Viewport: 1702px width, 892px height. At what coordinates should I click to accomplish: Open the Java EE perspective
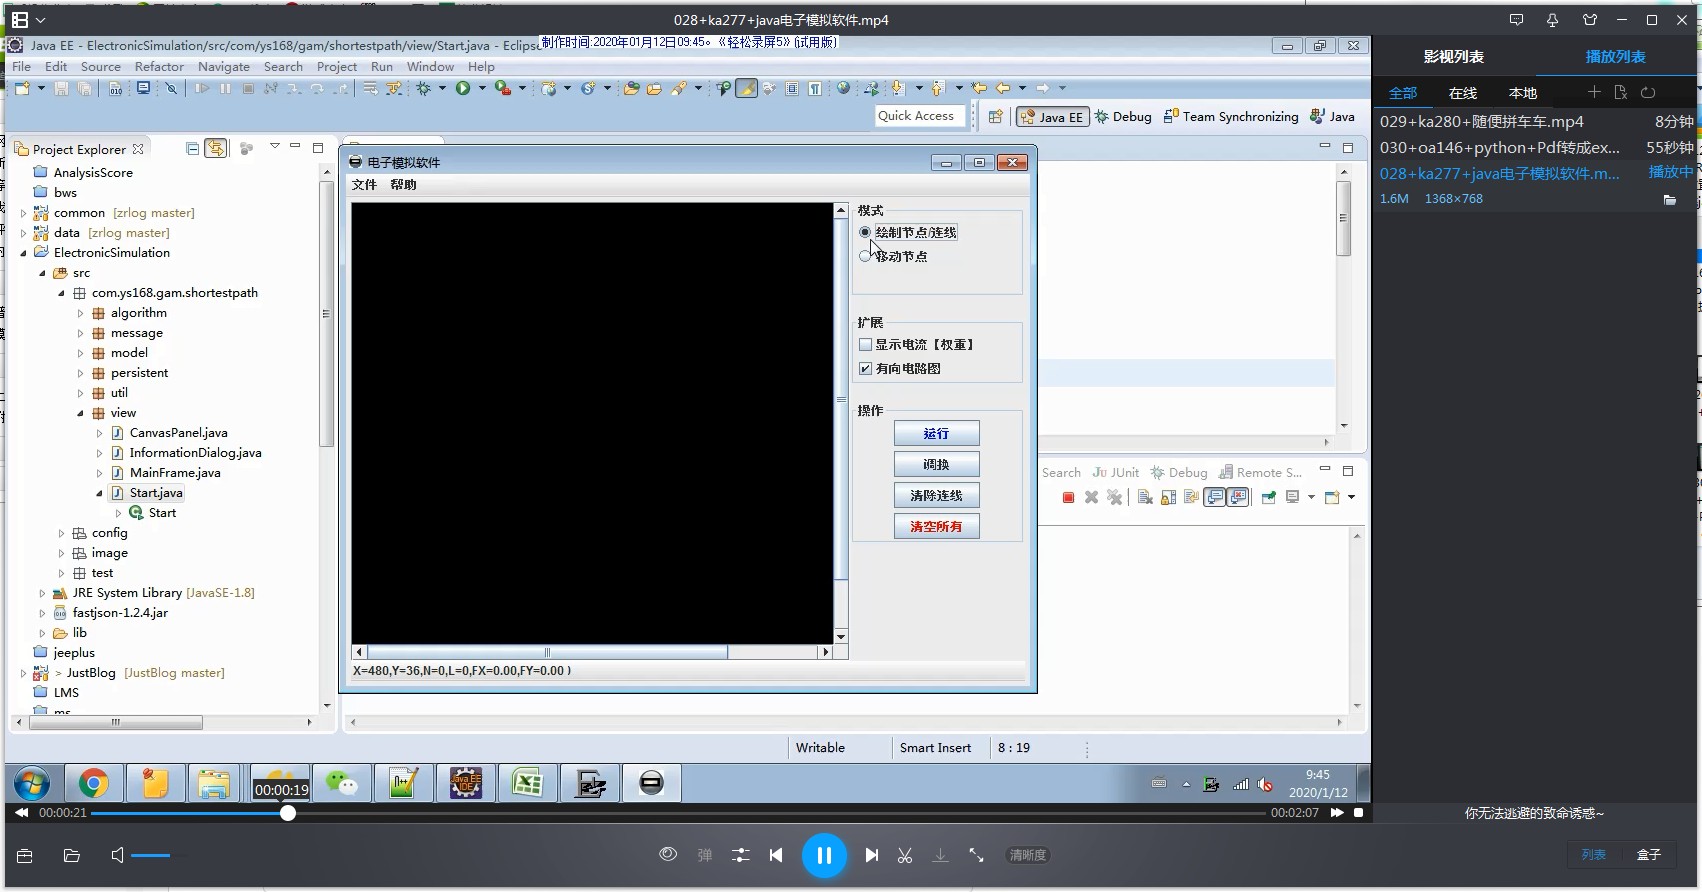(x=1052, y=116)
